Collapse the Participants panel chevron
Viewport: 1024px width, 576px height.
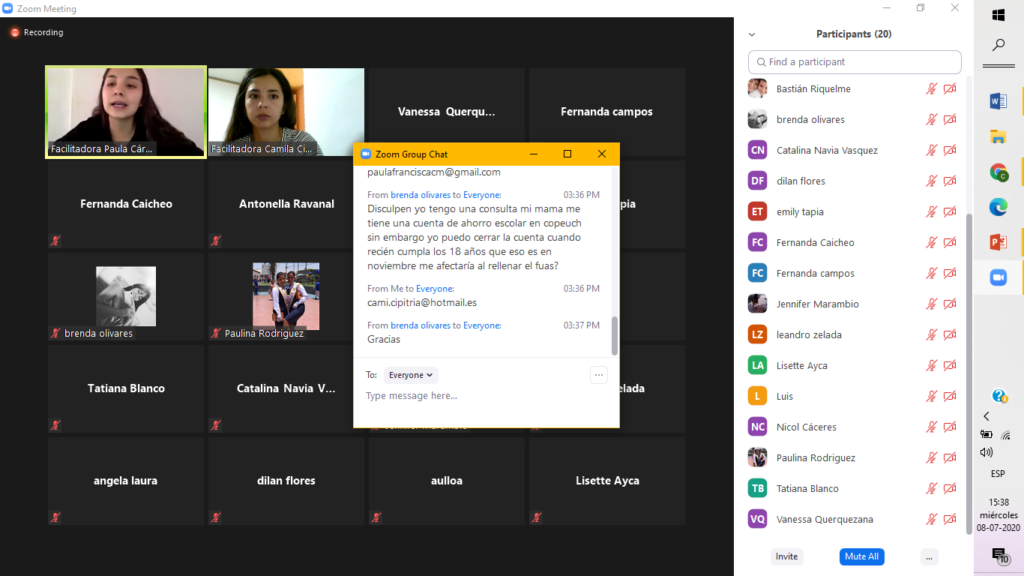(x=752, y=34)
